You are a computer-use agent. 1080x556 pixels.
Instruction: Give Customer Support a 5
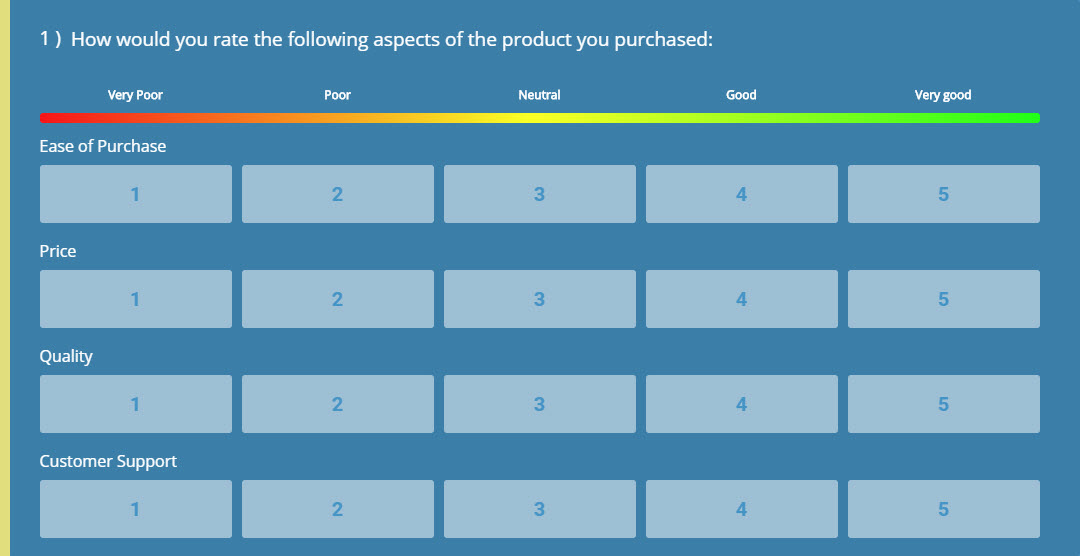tap(944, 509)
